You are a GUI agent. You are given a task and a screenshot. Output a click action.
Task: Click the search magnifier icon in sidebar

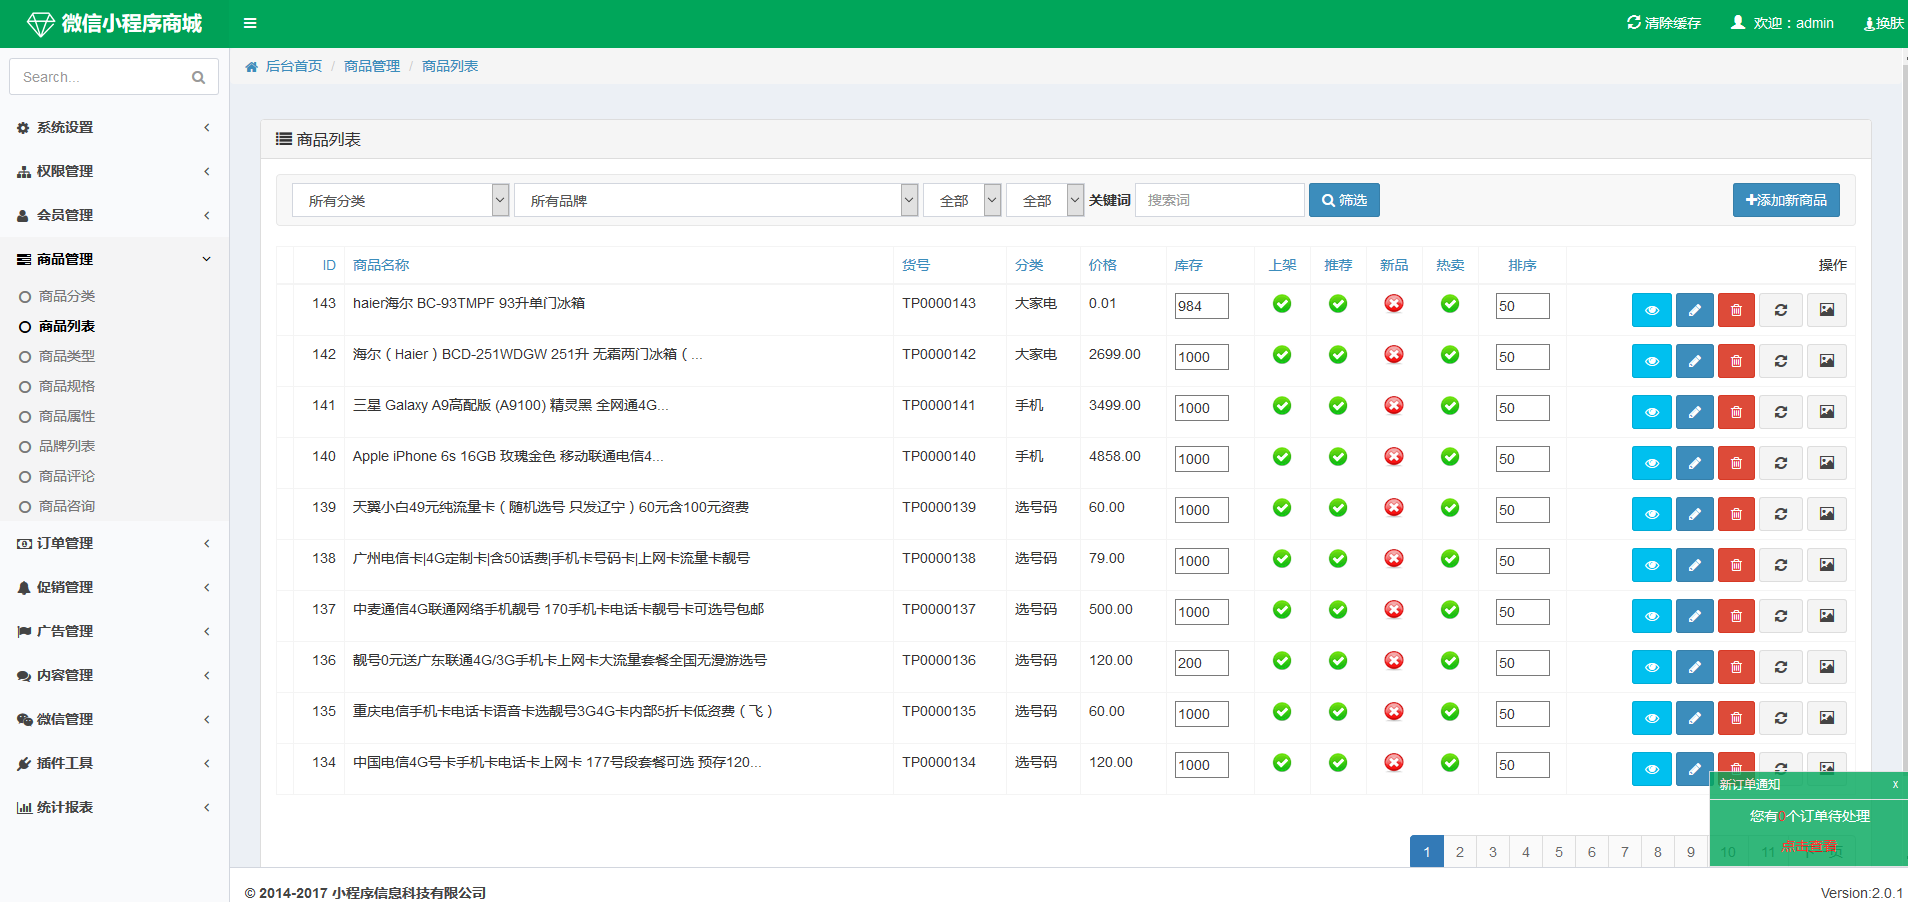pyautogui.click(x=198, y=77)
